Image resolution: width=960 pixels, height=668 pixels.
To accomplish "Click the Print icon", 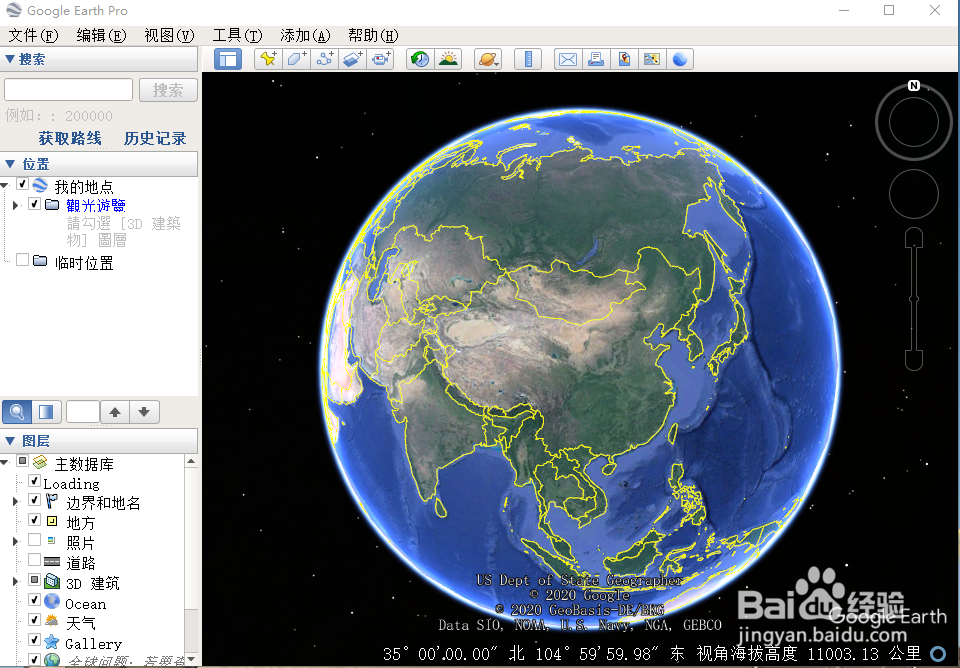I will [596, 59].
